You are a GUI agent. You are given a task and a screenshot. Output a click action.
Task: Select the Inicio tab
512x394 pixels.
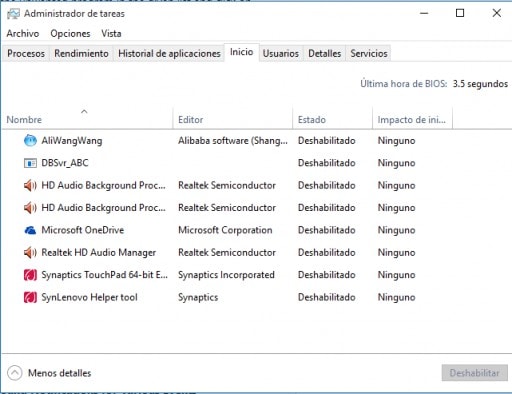(242, 52)
